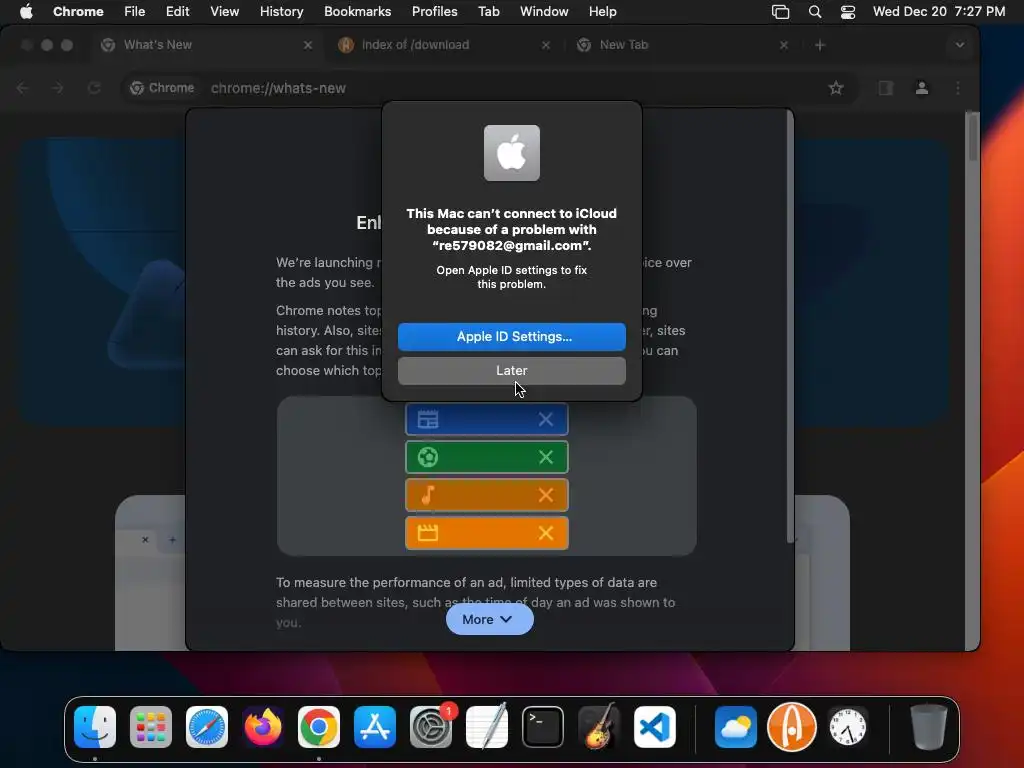Viewport: 1024px width, 768px height.
Task: Open the Trash from the Dock
Action: point(928,727)
